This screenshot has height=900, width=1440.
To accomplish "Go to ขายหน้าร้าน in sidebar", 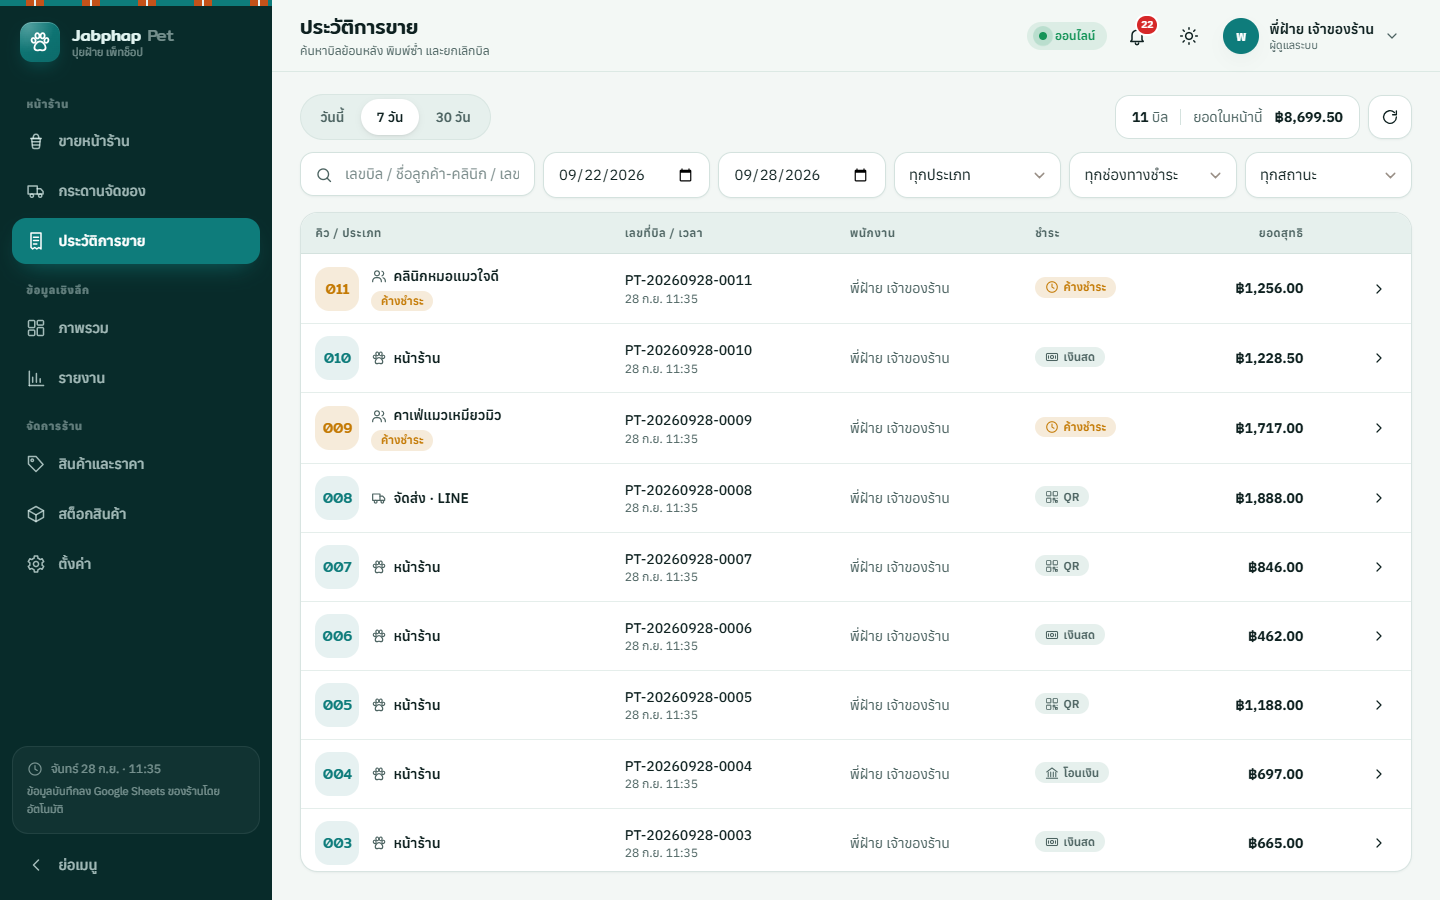I will (x=136, y=141).
